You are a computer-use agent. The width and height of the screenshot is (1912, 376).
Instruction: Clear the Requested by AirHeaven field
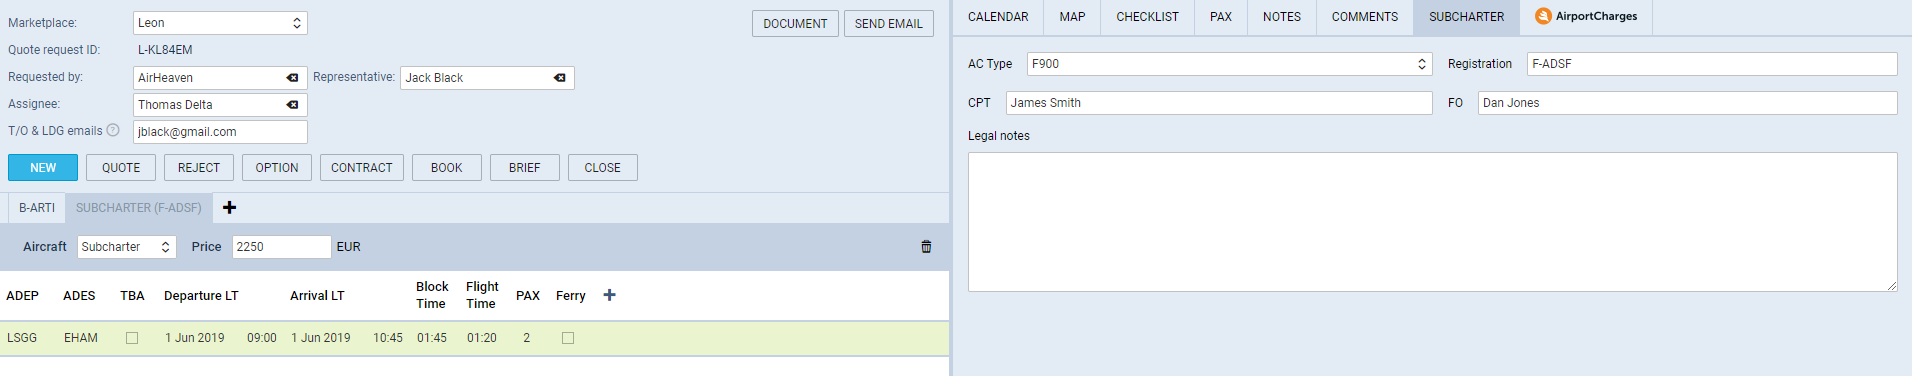click(x=292, y=78)
